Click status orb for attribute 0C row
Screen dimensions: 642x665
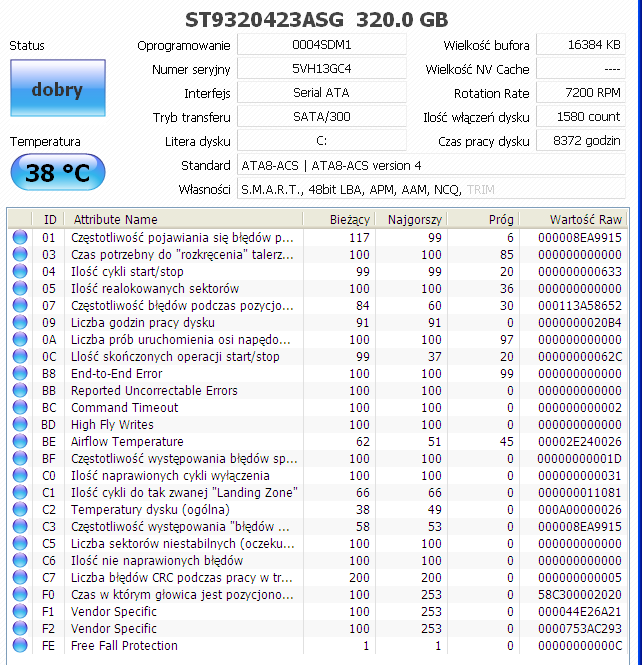coord(20,356)
